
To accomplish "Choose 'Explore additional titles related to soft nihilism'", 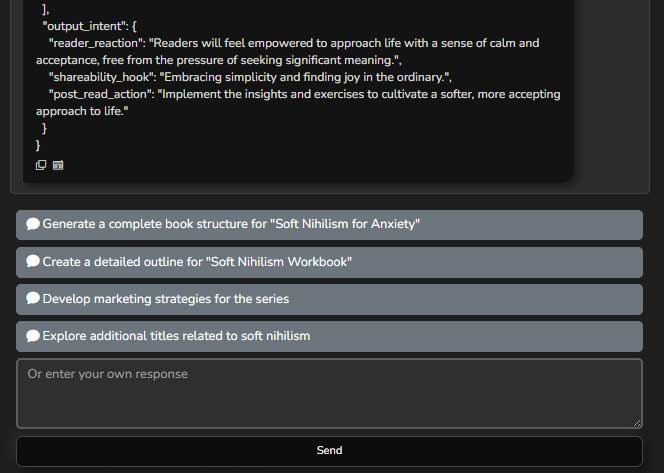I will point(176,336).
